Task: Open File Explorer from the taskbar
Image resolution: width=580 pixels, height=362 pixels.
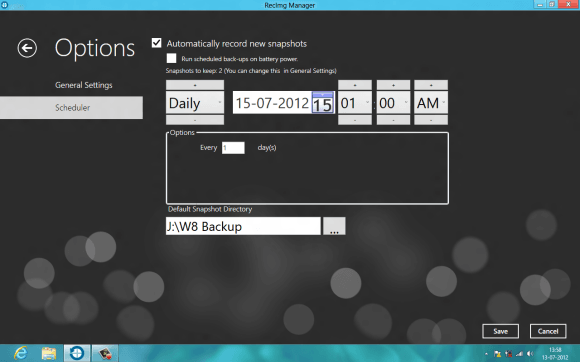Action: click(48, 353)
